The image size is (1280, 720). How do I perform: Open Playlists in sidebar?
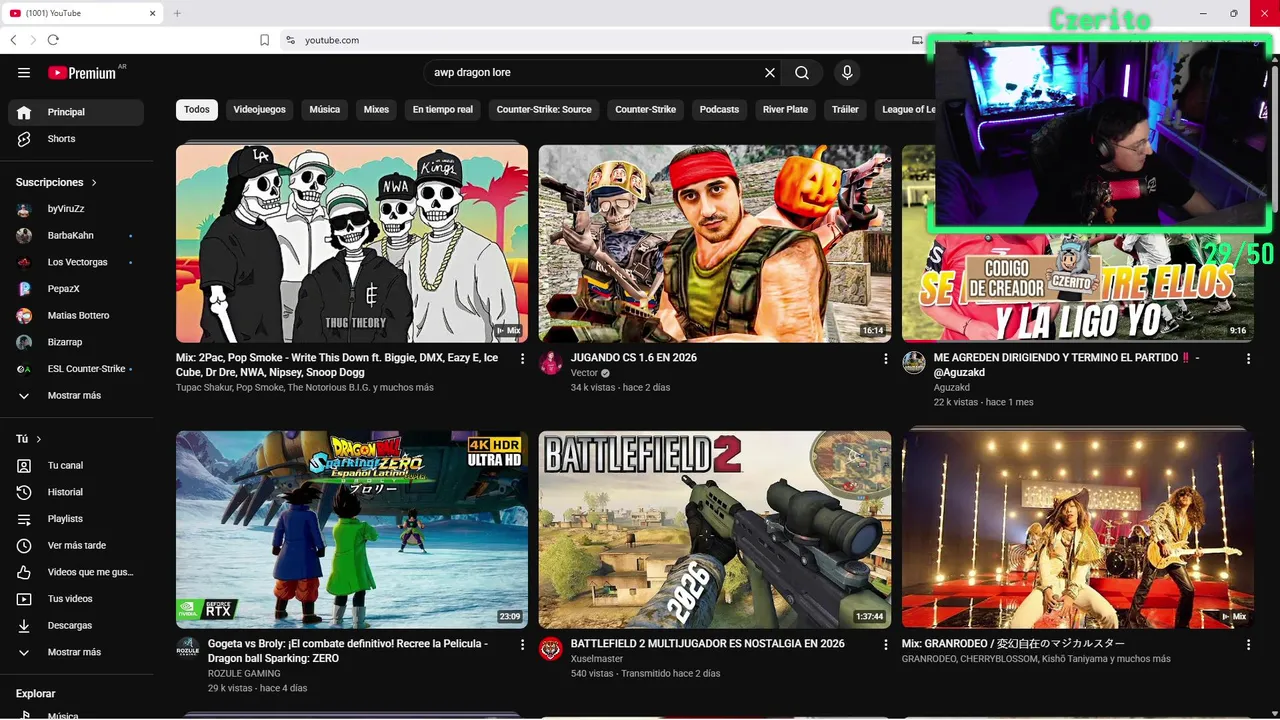pos(76,519)
